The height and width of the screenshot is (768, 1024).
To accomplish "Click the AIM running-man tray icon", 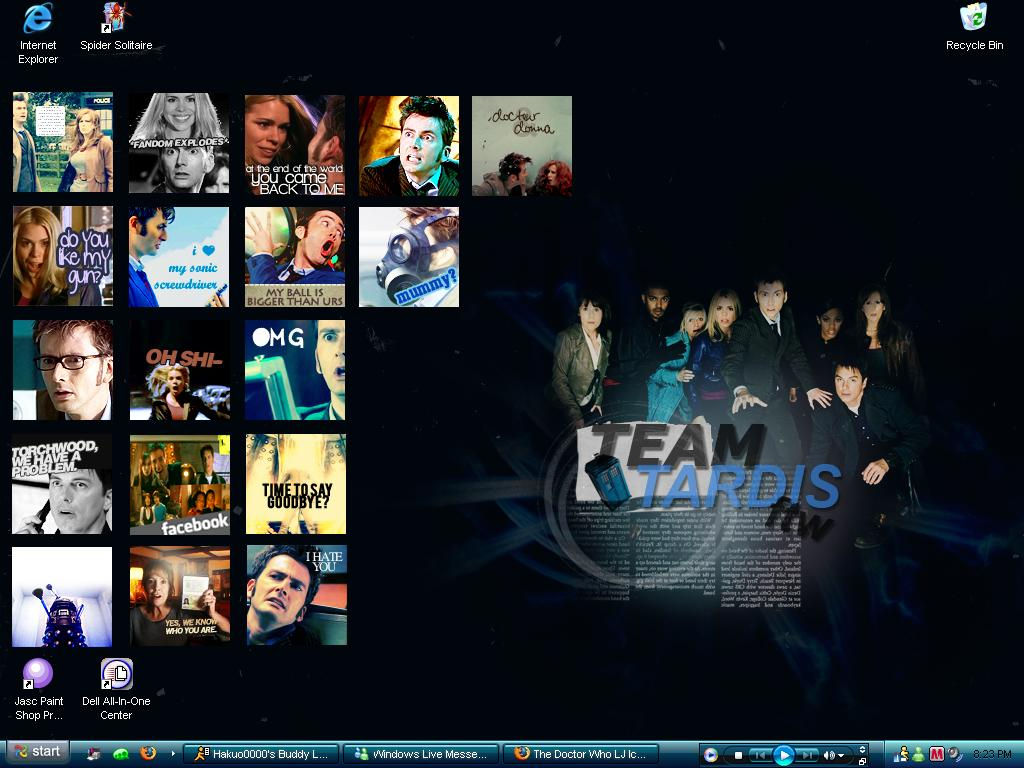I will tap(905, 752).
